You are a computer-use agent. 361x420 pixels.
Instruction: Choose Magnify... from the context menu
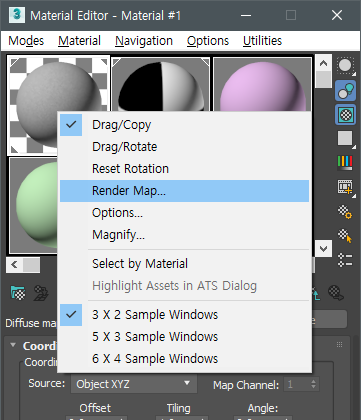click(x=184, y=235)
